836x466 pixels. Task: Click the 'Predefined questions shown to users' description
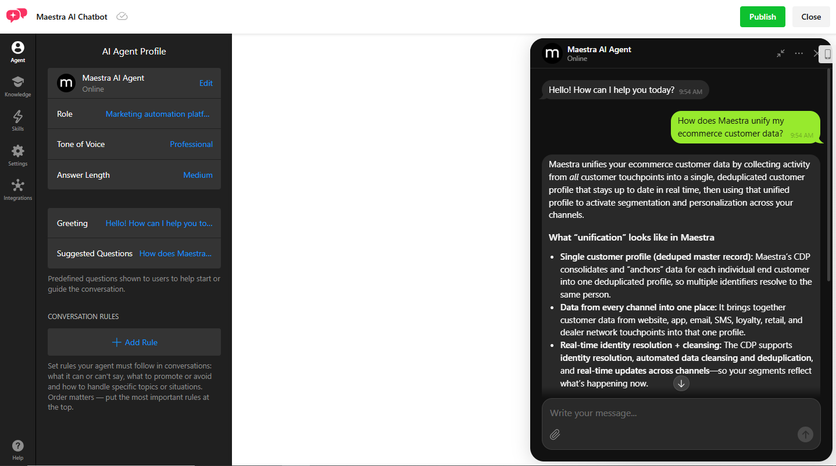coord(134,284)
